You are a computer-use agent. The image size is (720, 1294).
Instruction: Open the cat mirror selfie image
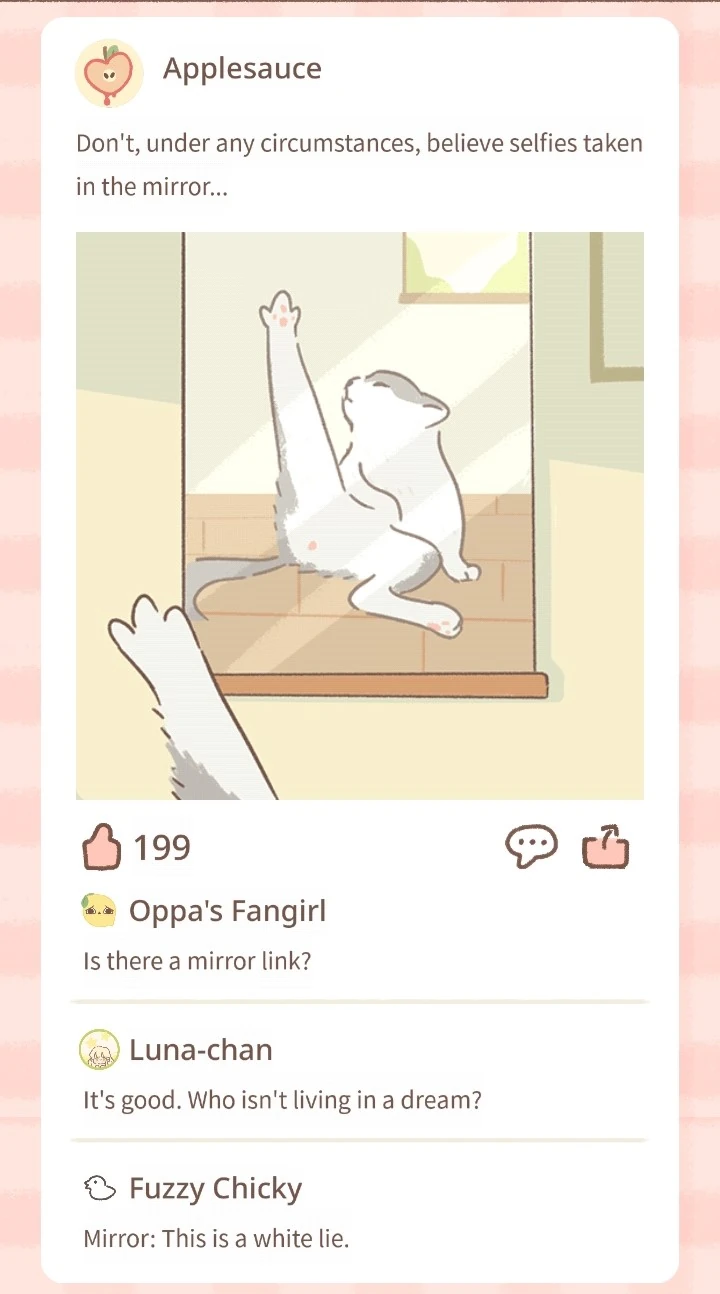360,516
